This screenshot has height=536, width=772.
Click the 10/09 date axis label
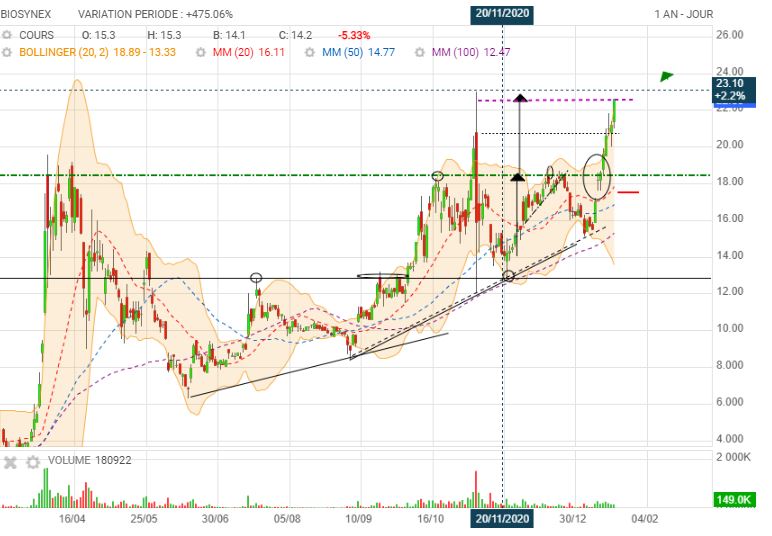(358, 519)
